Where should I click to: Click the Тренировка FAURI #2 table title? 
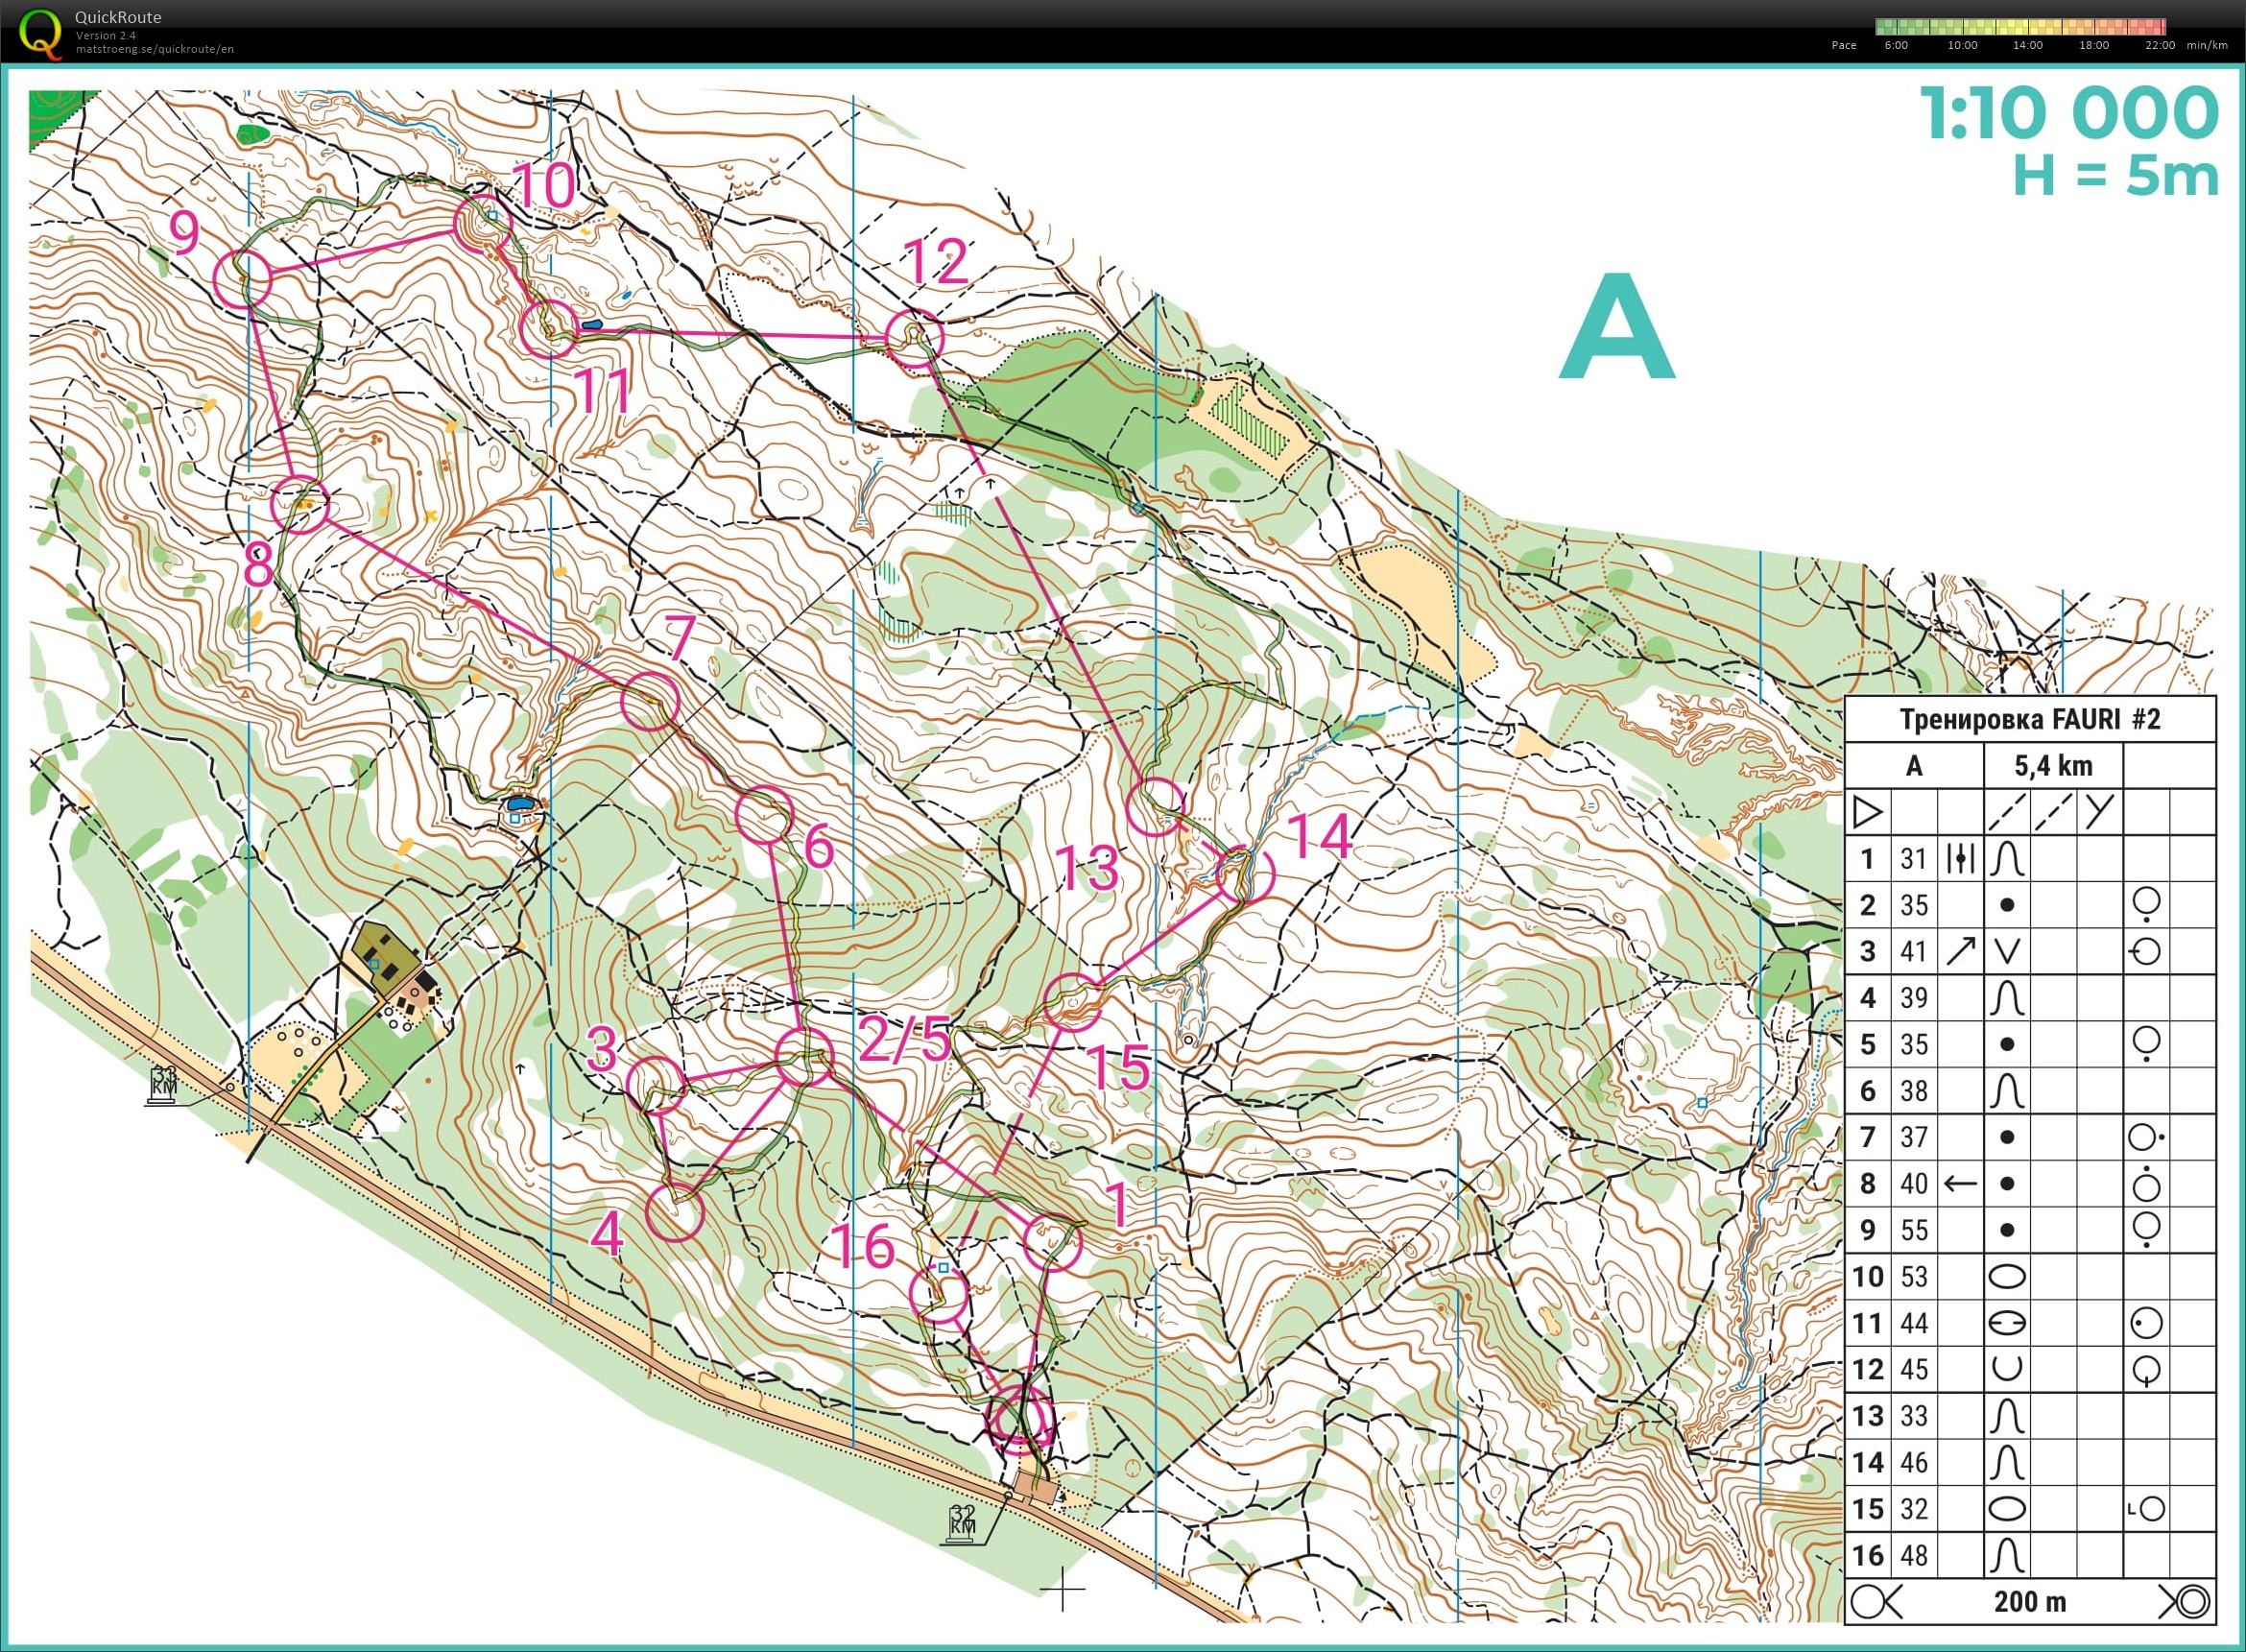tap(2029, 719)
